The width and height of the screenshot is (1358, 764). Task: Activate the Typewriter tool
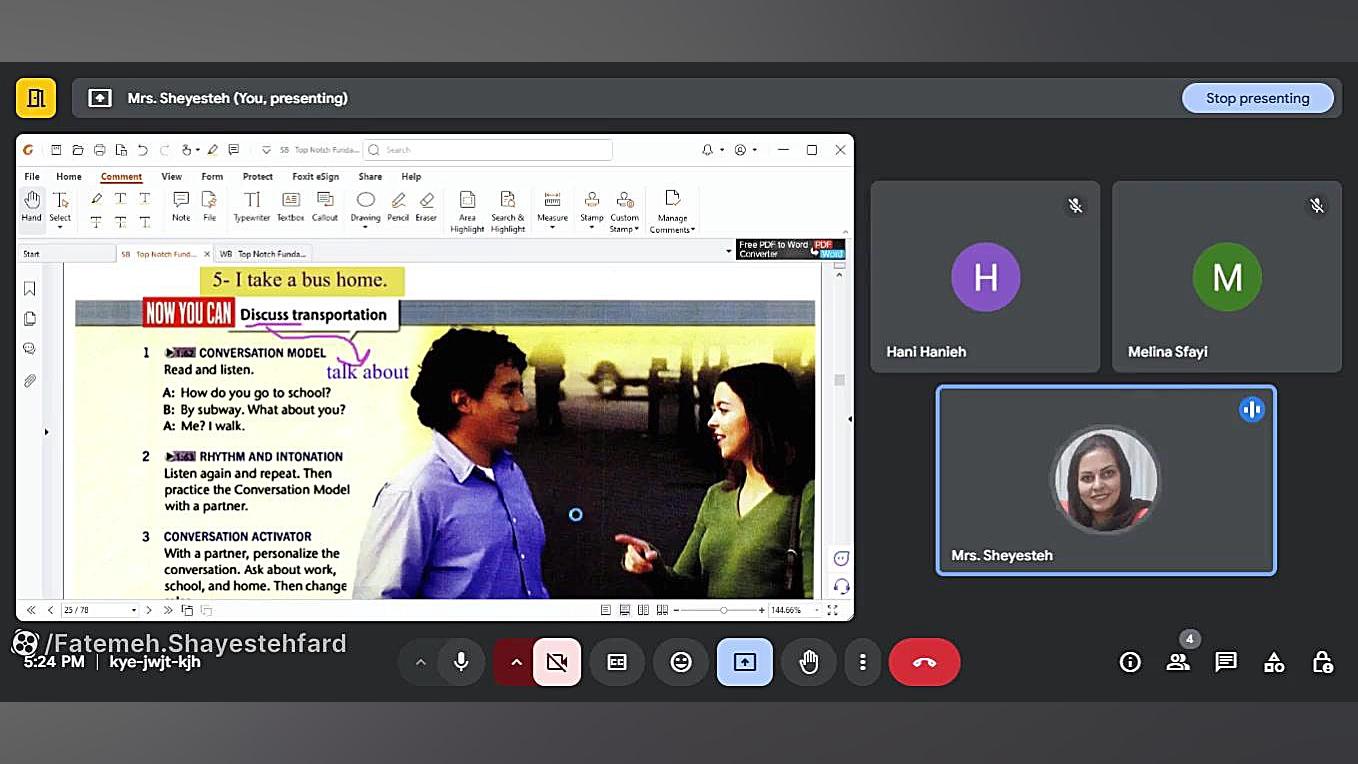252,206
